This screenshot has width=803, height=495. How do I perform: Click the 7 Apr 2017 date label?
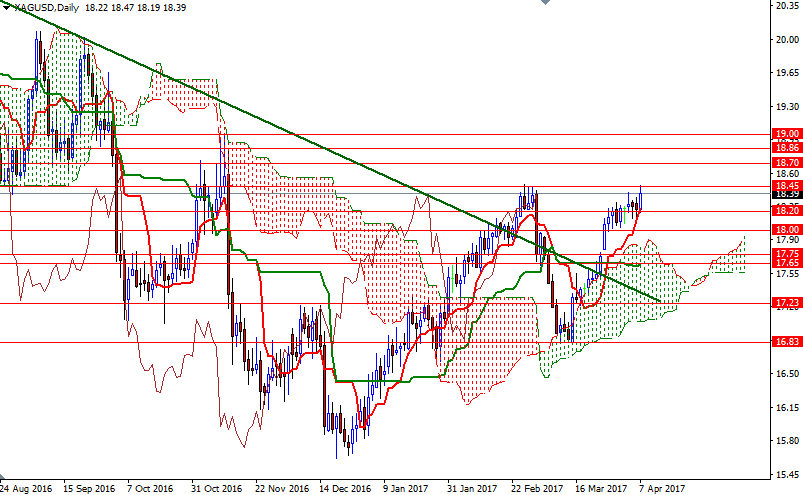click(x=662, y=489)
